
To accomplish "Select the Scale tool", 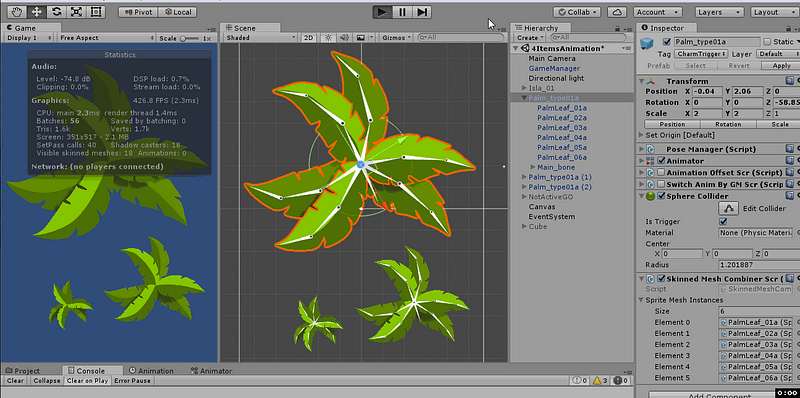I will [x=76, y=12].
